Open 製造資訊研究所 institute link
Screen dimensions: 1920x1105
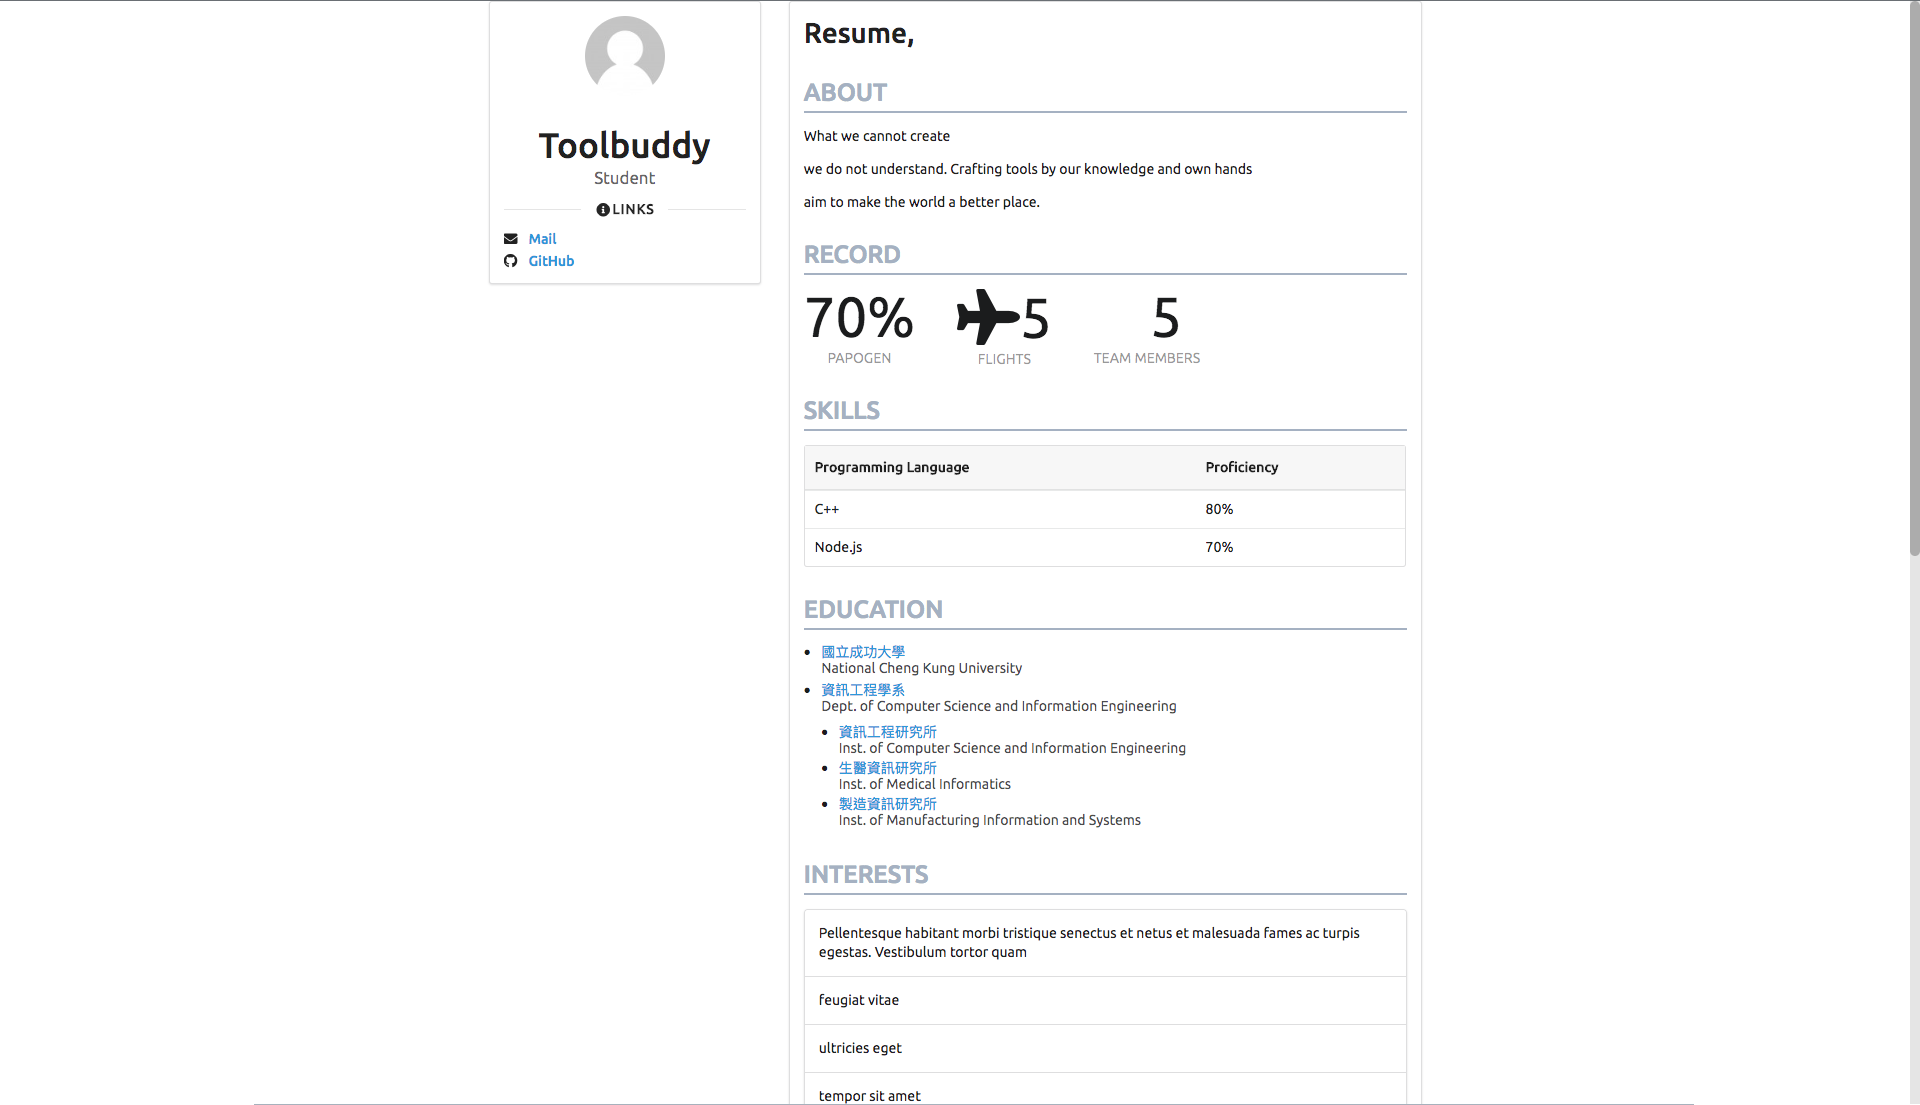(x=887, y=804)
